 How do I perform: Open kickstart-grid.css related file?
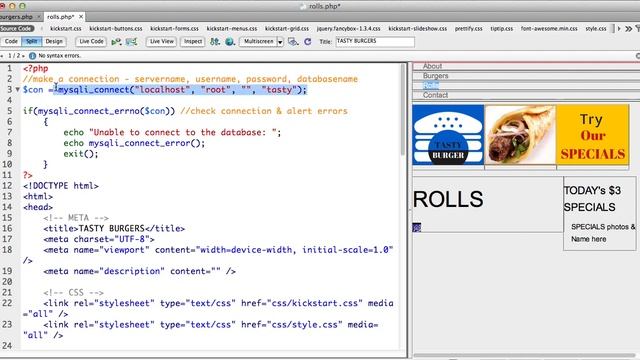[x=287, y=29]
